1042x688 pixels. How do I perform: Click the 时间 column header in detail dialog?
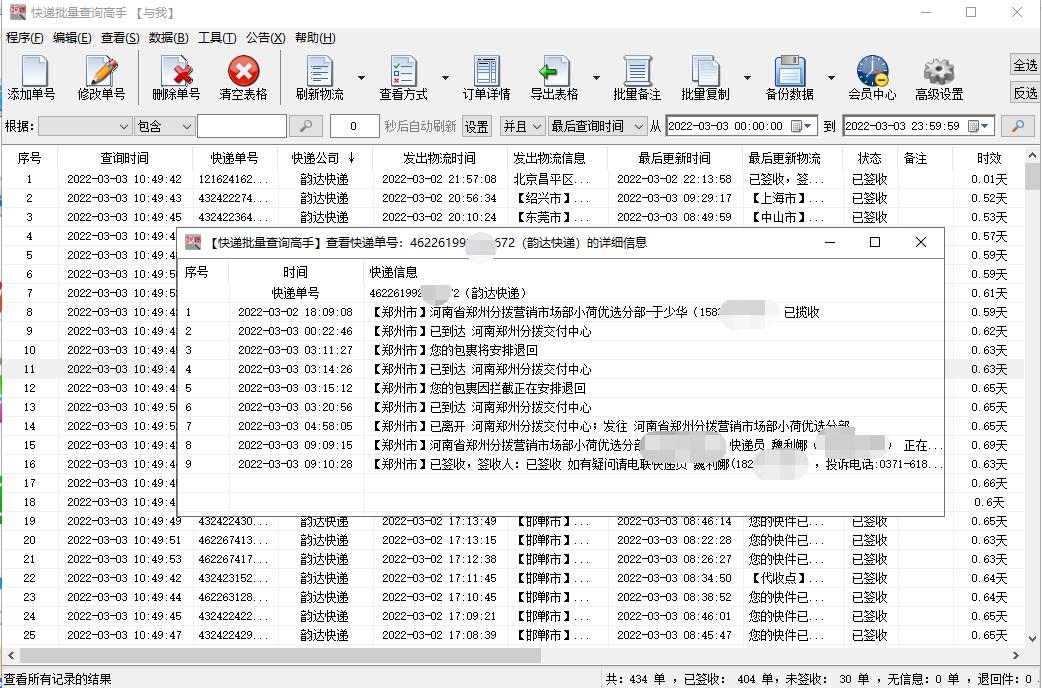point(296,272)
